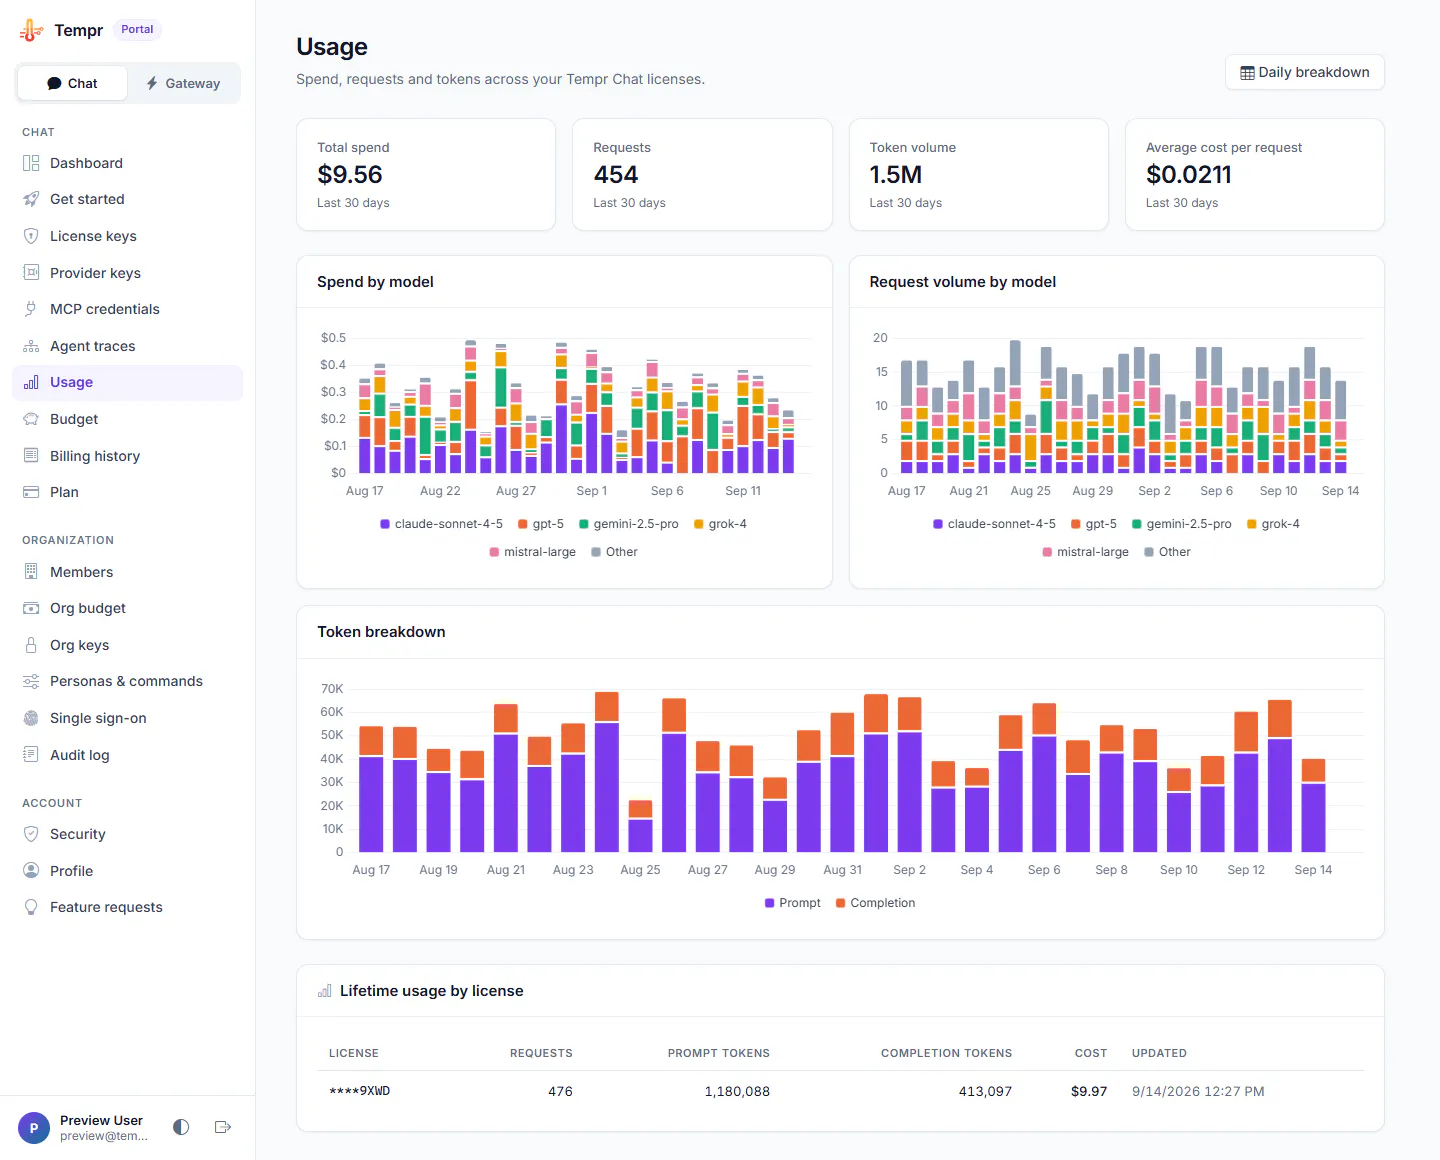The height and width of the screenshot is (1160, 1440).
Task: Click the chart icon beside Lifetime usage
Action: pos(324,991)
